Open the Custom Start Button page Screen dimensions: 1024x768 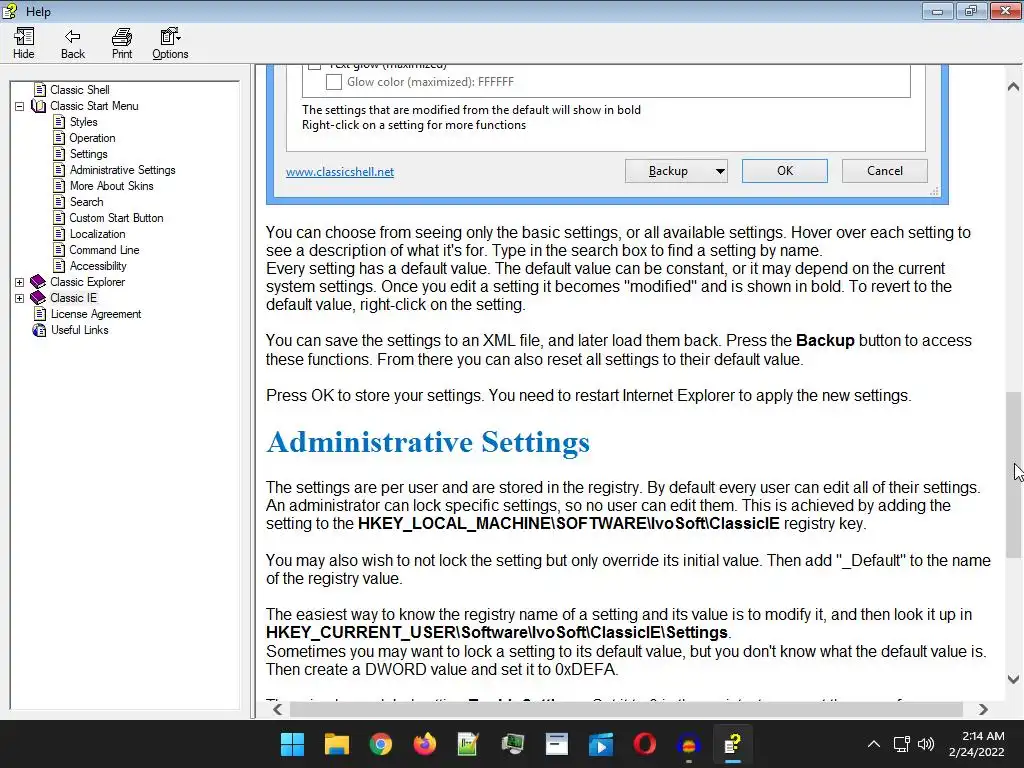click(116, 218)
